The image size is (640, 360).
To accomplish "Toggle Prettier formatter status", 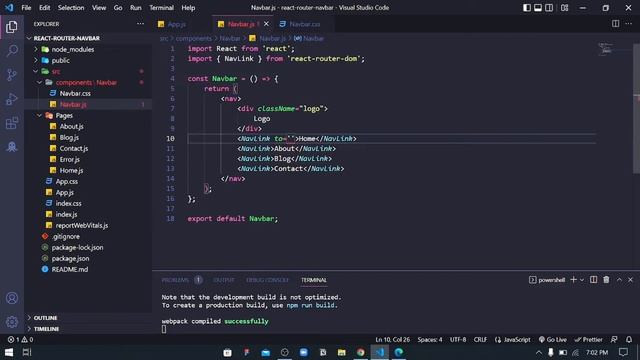I will 588,340.
